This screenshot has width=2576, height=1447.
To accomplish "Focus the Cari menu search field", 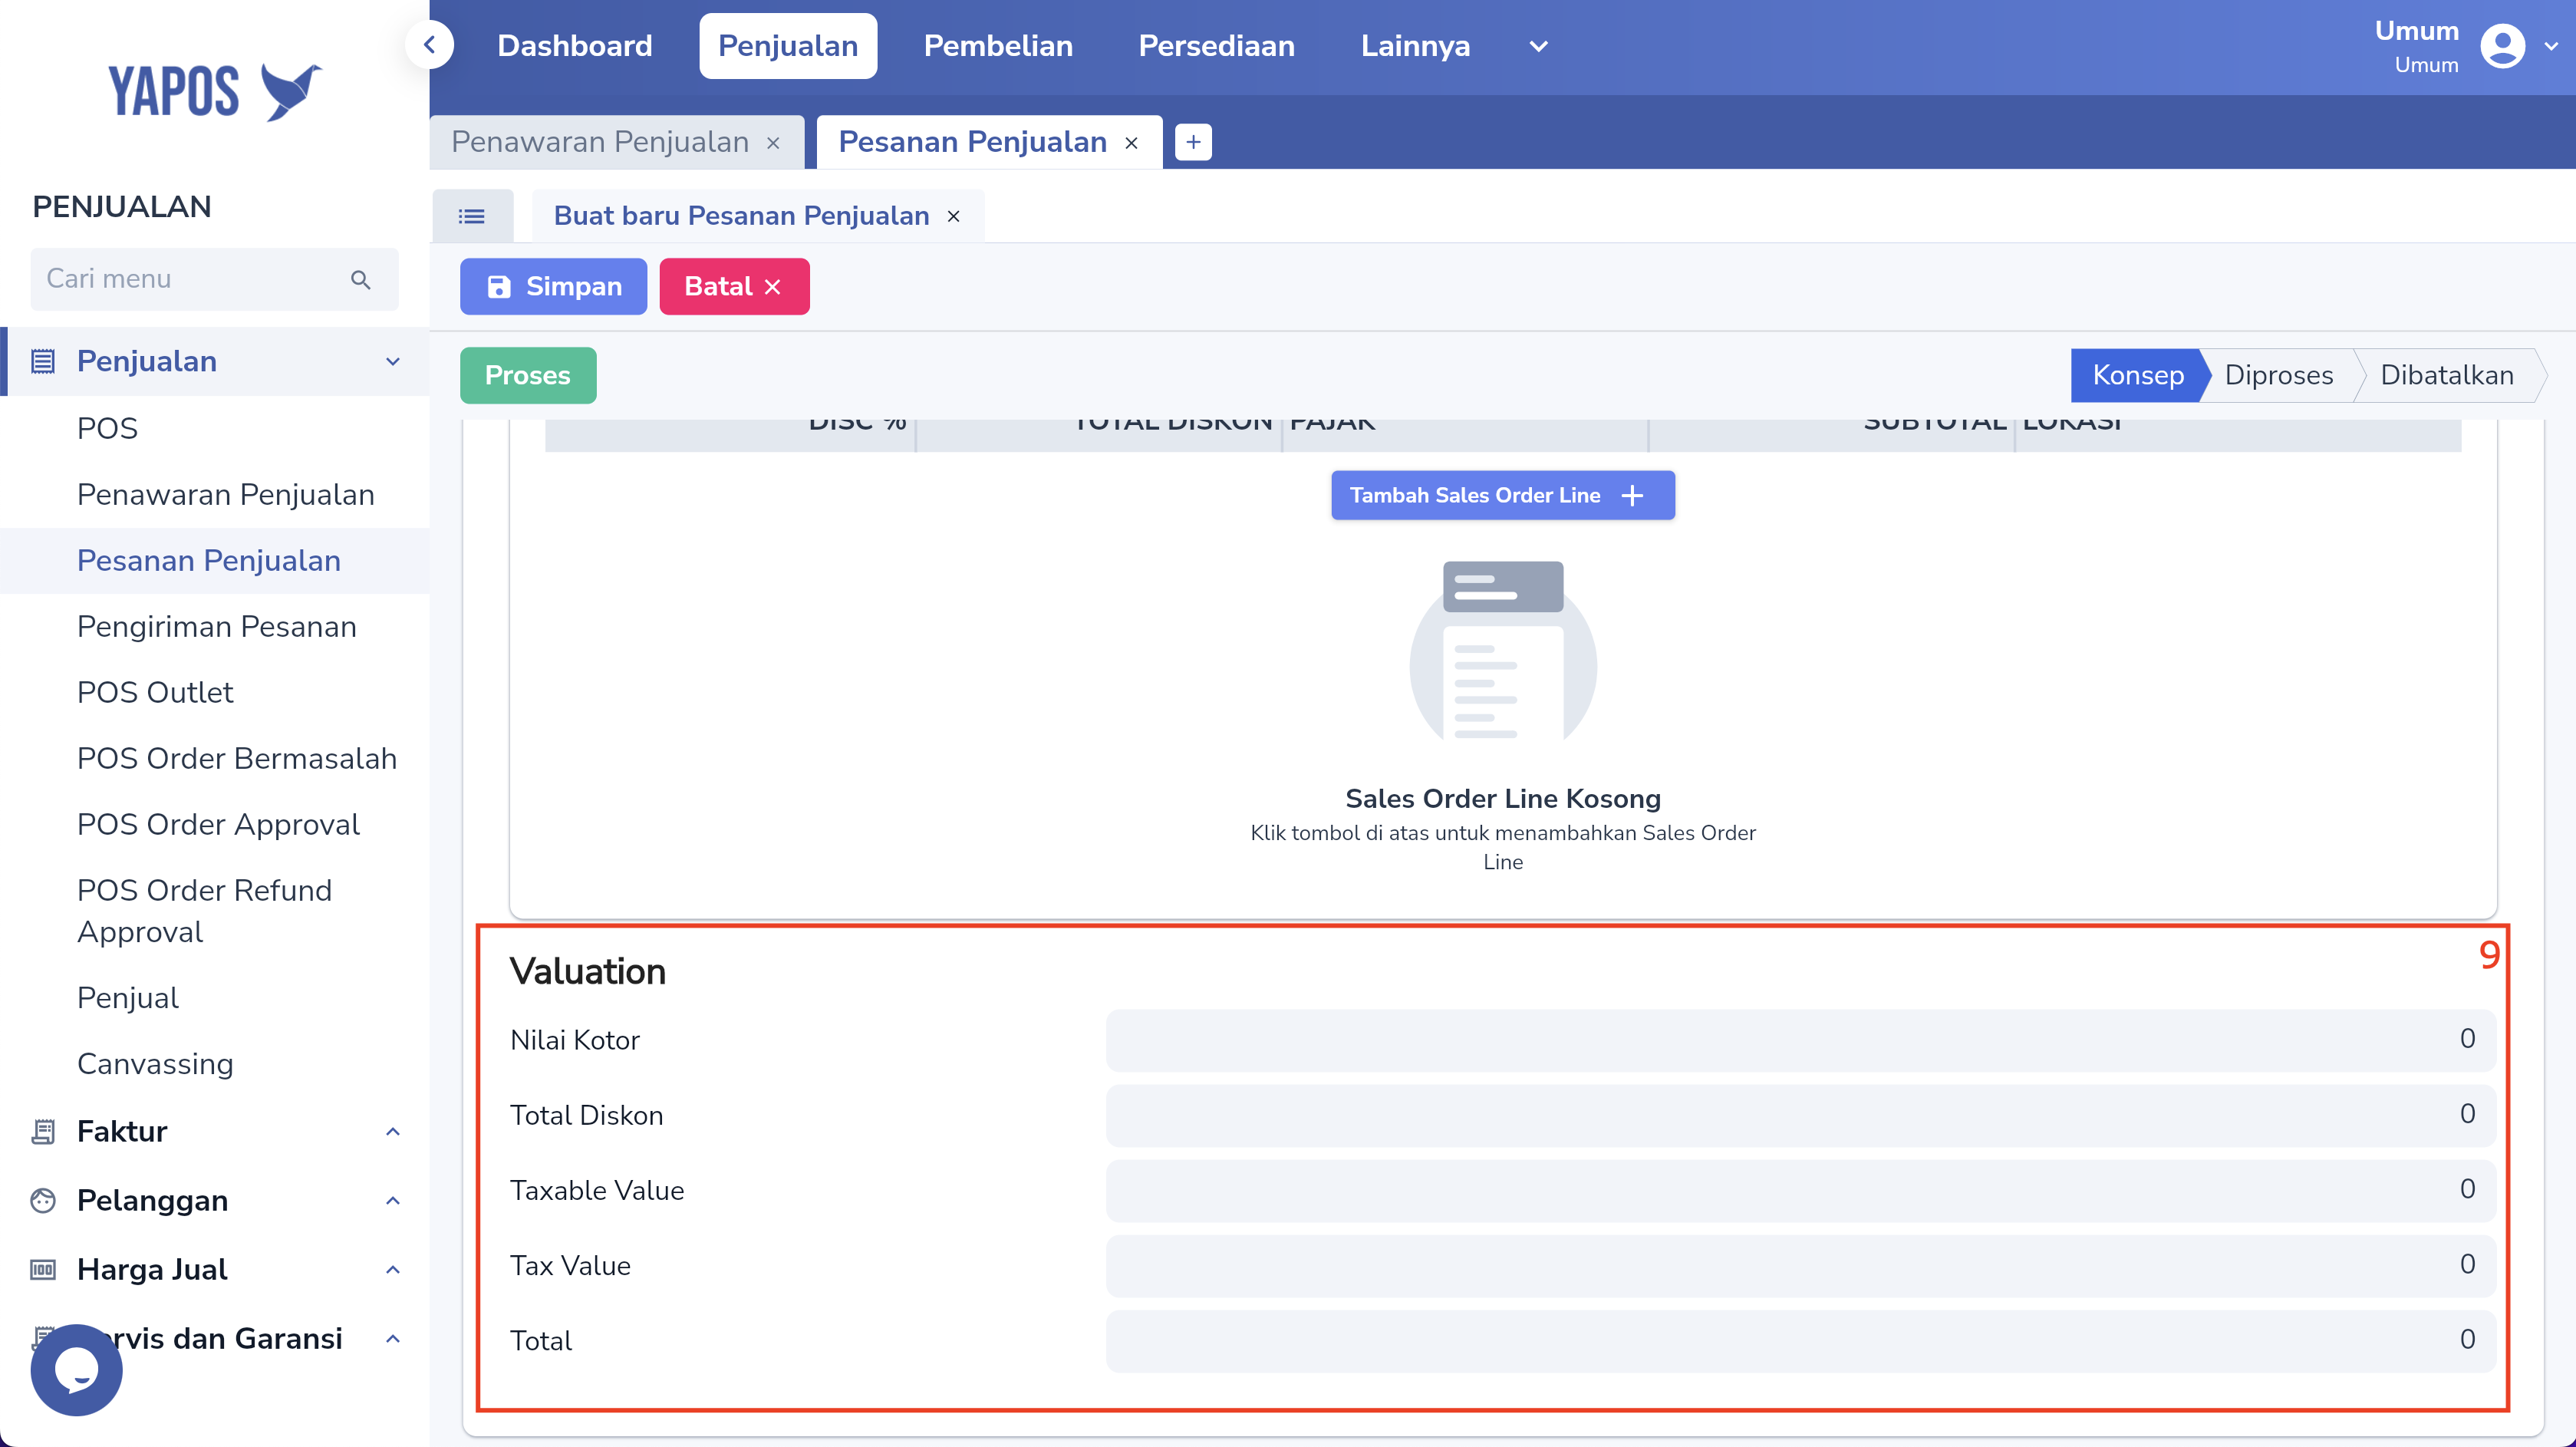I will 214,279.
